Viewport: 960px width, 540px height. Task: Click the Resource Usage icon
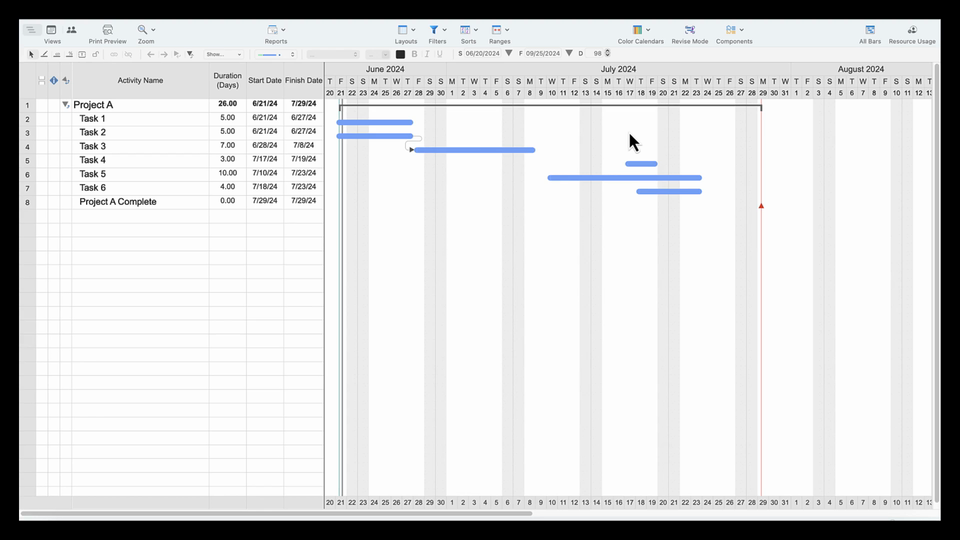[x=912, y=30]
